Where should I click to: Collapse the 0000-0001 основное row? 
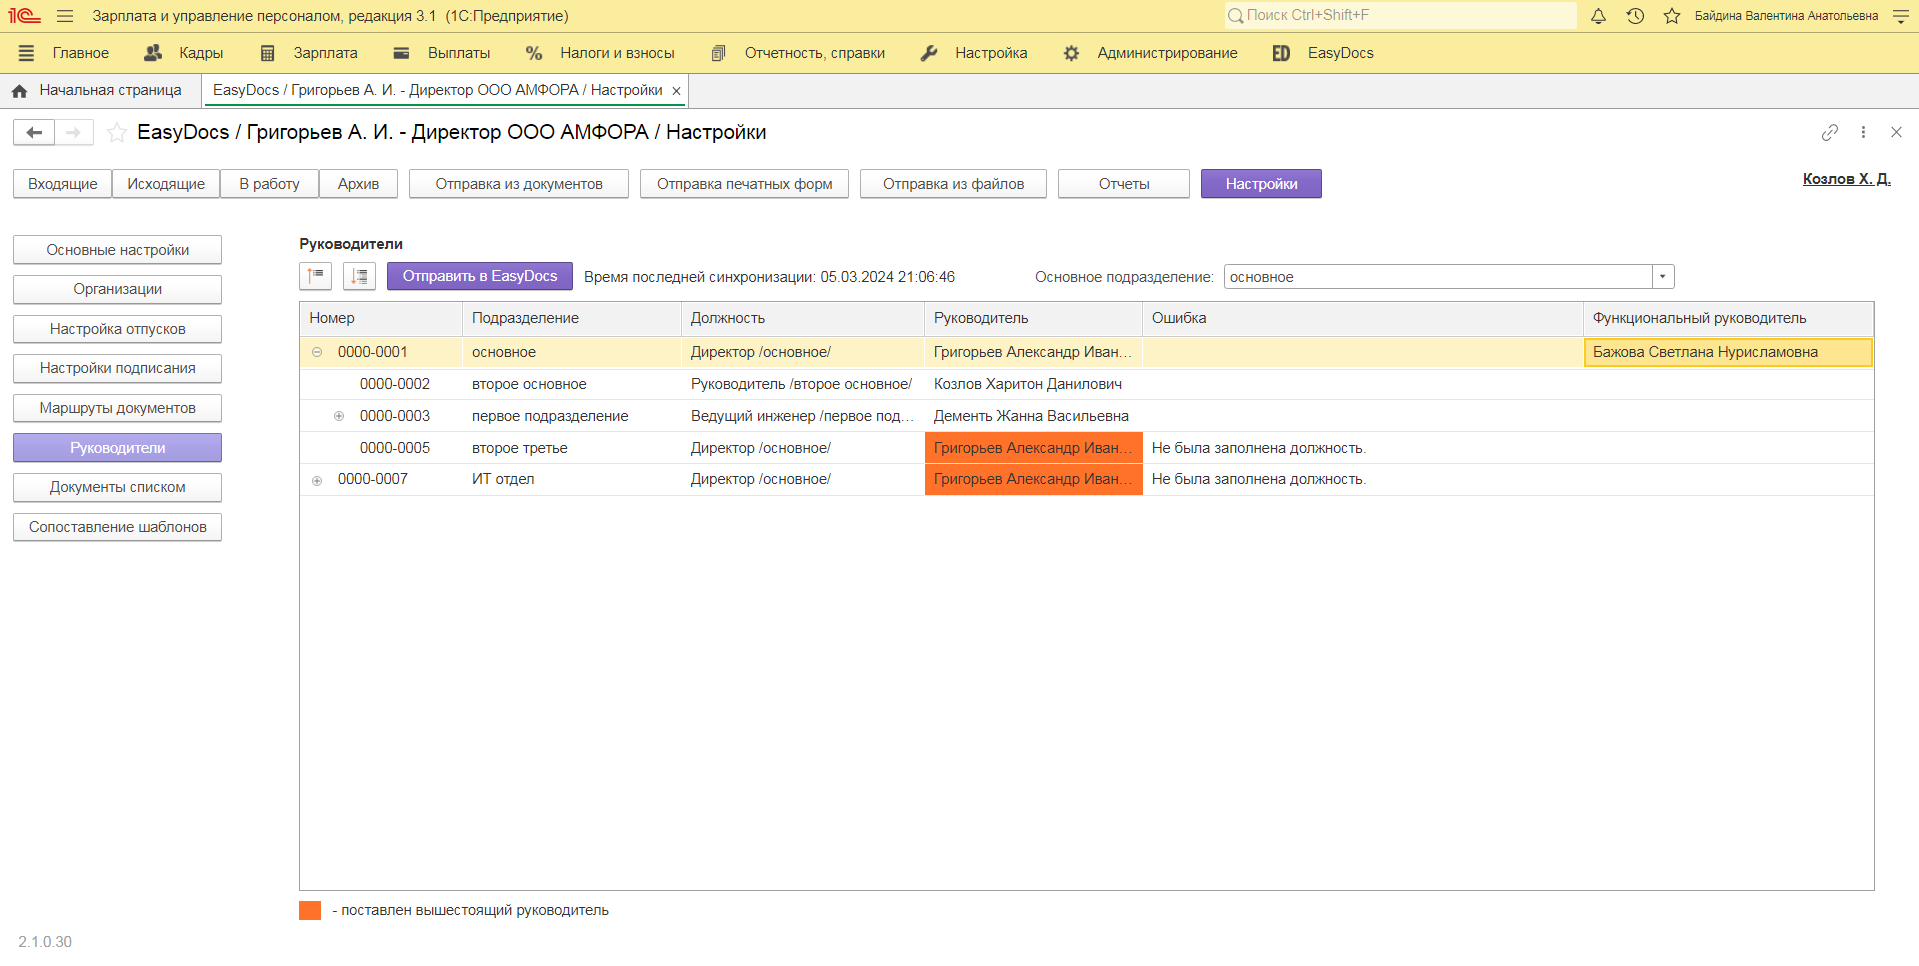coord(317,352)
